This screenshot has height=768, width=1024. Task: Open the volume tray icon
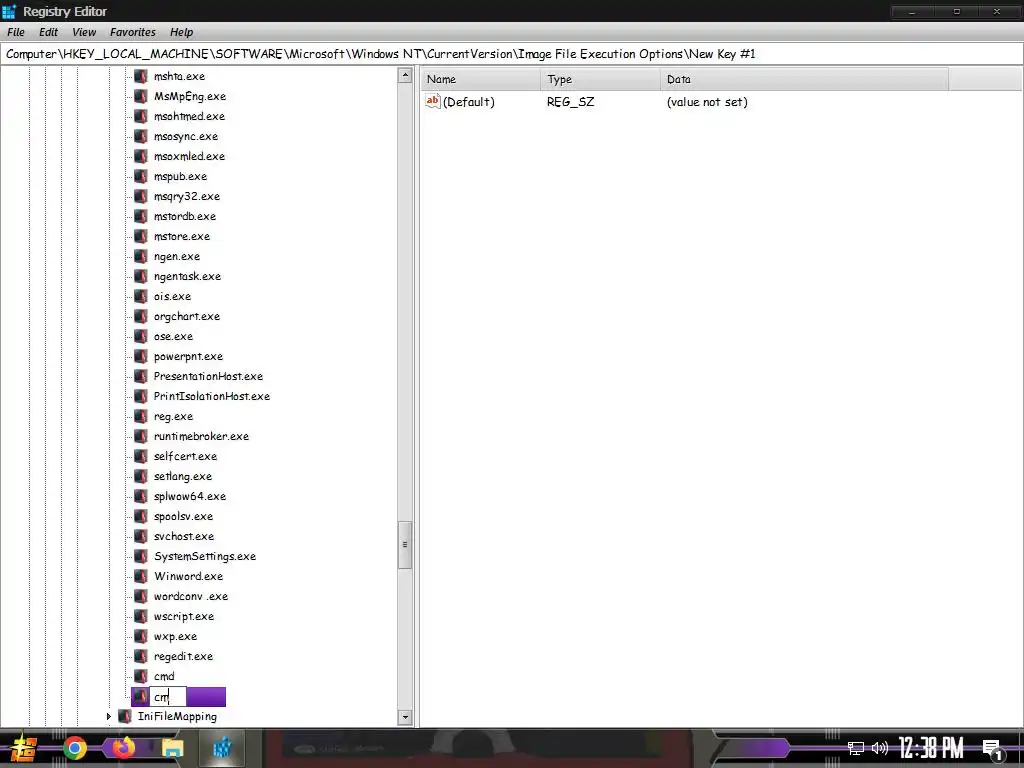tap(880, 748)
